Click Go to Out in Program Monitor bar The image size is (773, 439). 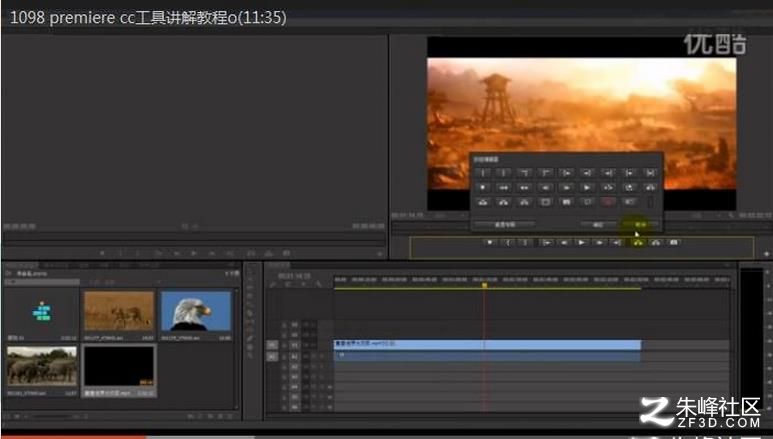pyautogui.click(x=617, y=242)
